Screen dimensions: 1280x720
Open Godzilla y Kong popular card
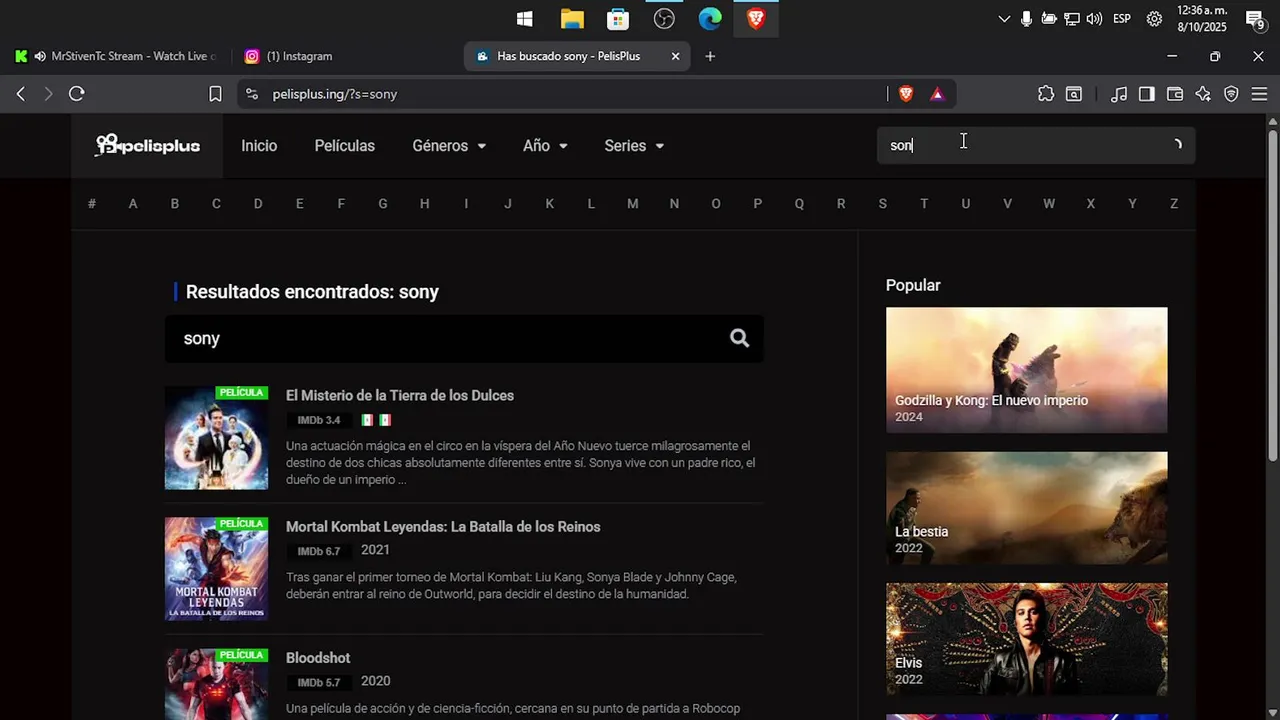[1026, 370]
